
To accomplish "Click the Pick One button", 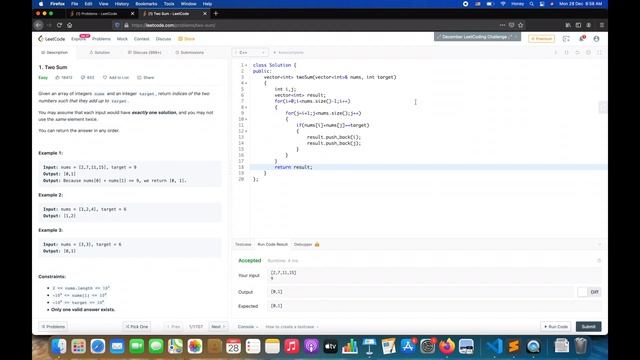I will pos(137,327).
